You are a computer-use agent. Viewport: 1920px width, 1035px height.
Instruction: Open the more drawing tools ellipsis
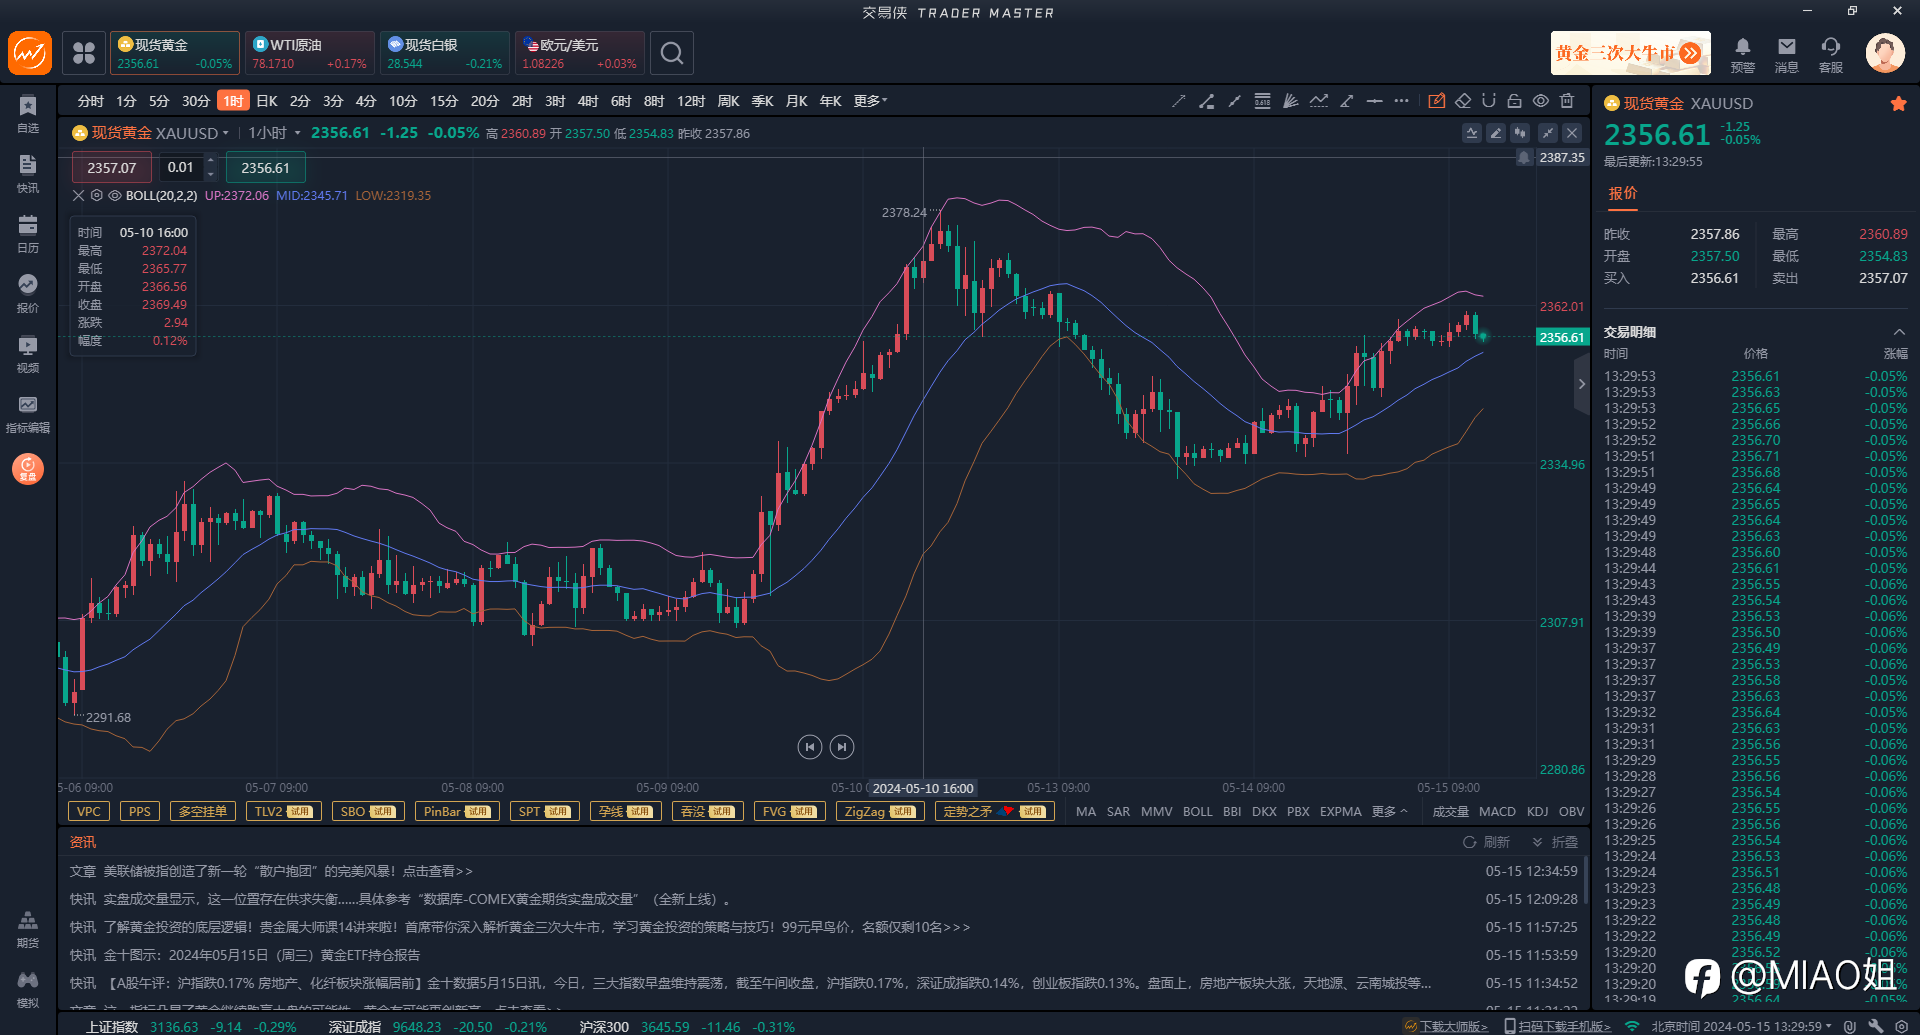coord(1401,101)
